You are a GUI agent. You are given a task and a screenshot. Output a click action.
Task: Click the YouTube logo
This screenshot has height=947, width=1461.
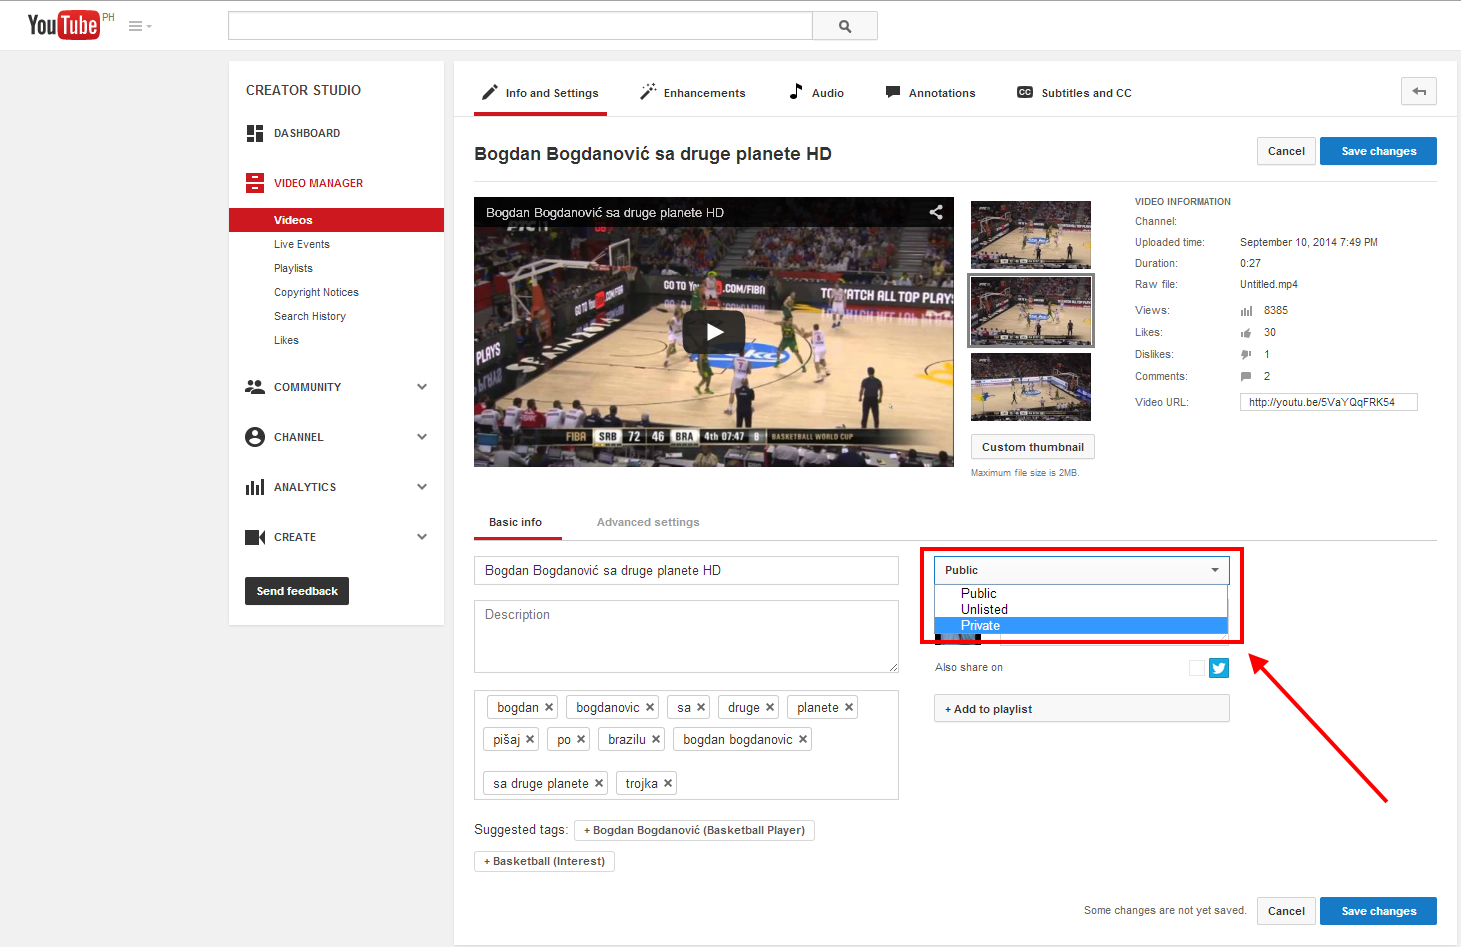coord(63,25)
